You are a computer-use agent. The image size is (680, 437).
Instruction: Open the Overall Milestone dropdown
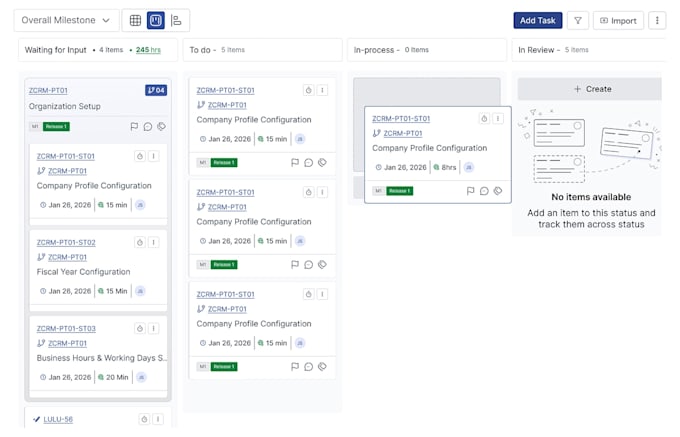pos(66,20)
